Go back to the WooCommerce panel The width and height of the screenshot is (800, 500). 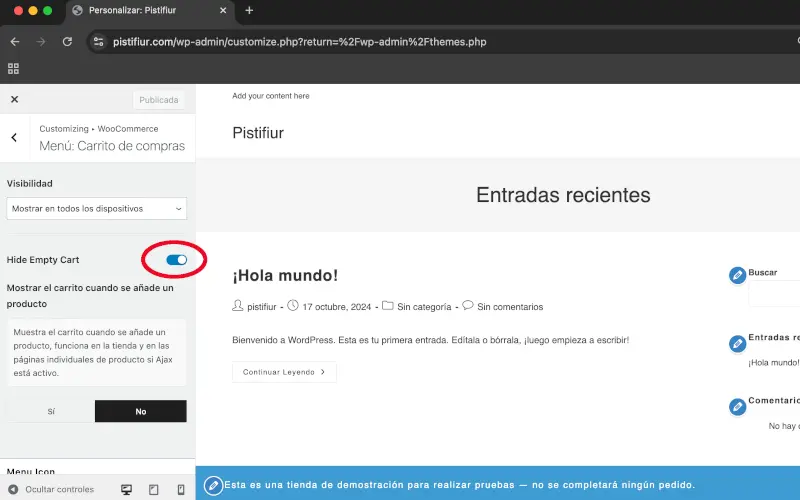pos(14,137)
